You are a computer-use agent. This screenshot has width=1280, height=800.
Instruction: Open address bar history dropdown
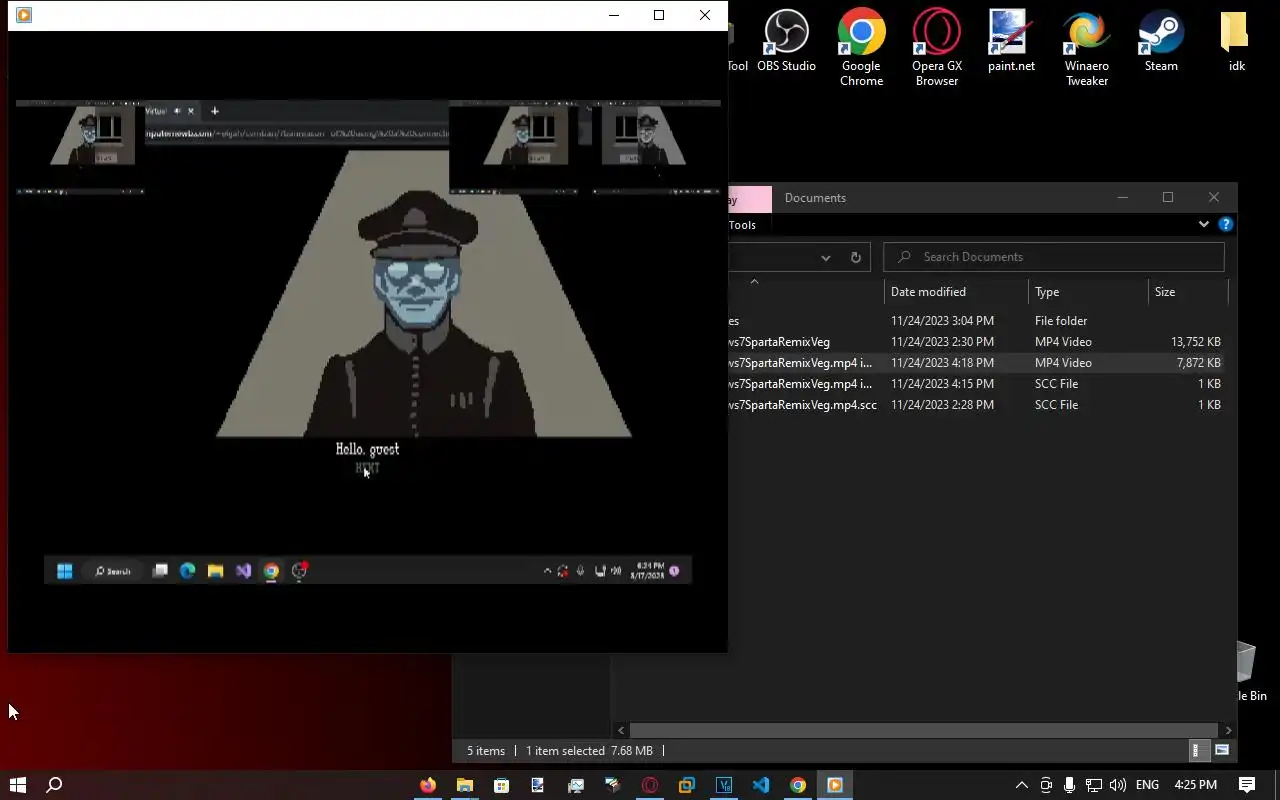(825, 257)
